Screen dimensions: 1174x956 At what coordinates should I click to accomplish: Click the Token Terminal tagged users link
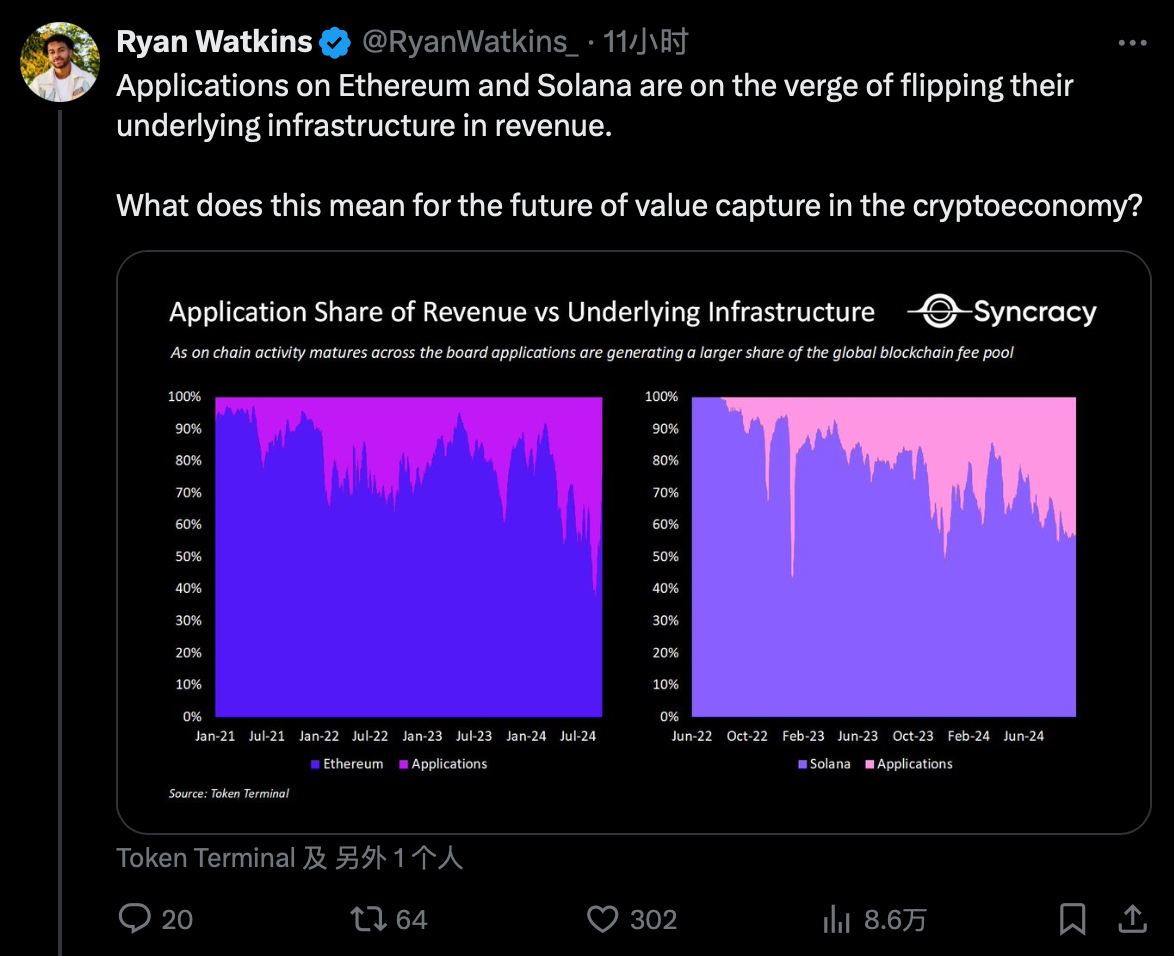click(290, 858)
